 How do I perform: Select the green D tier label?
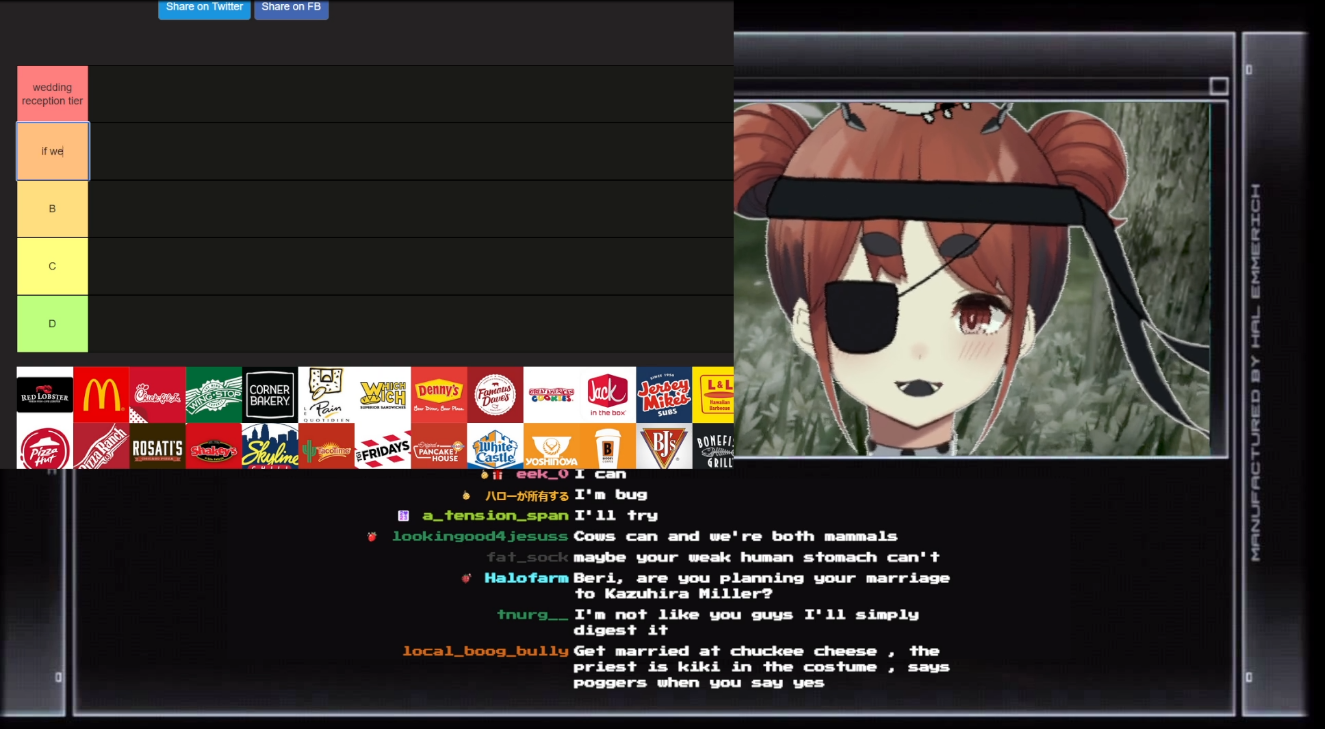(52, 324)
